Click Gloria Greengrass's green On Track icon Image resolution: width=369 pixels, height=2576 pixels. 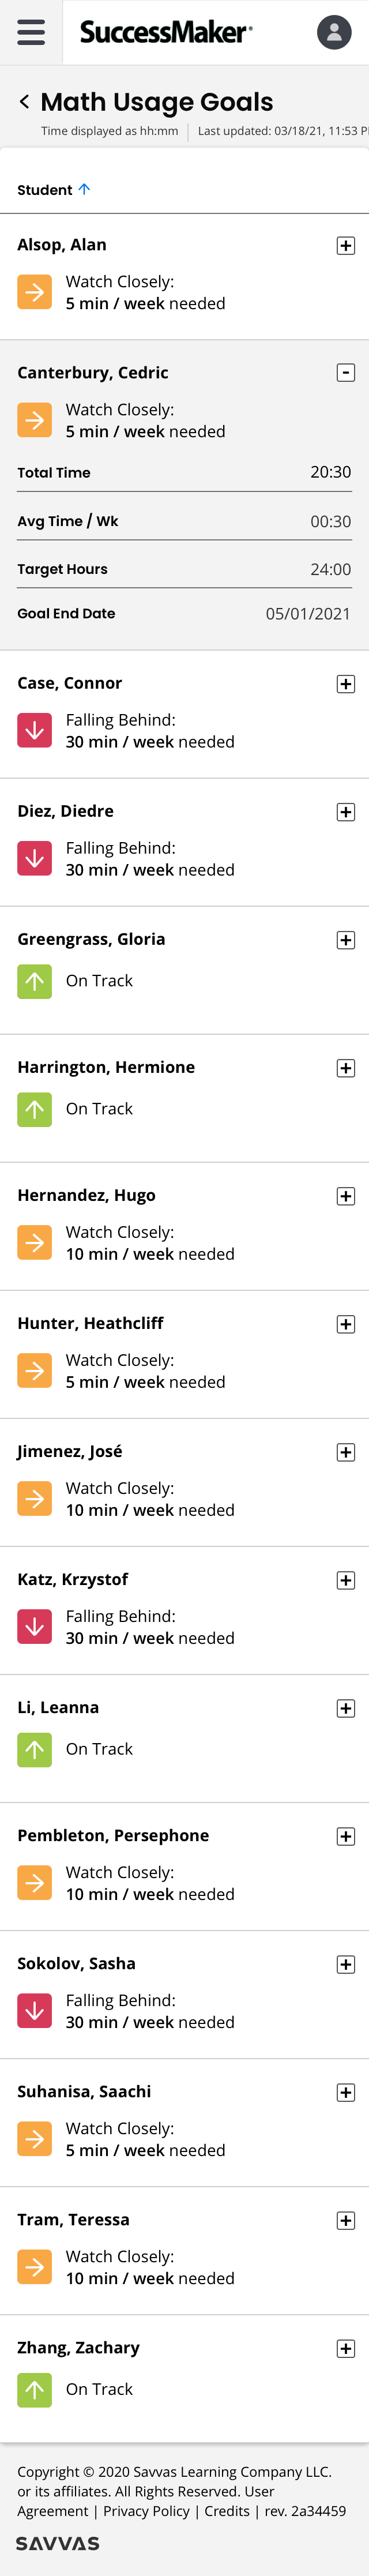click(35, 981)
